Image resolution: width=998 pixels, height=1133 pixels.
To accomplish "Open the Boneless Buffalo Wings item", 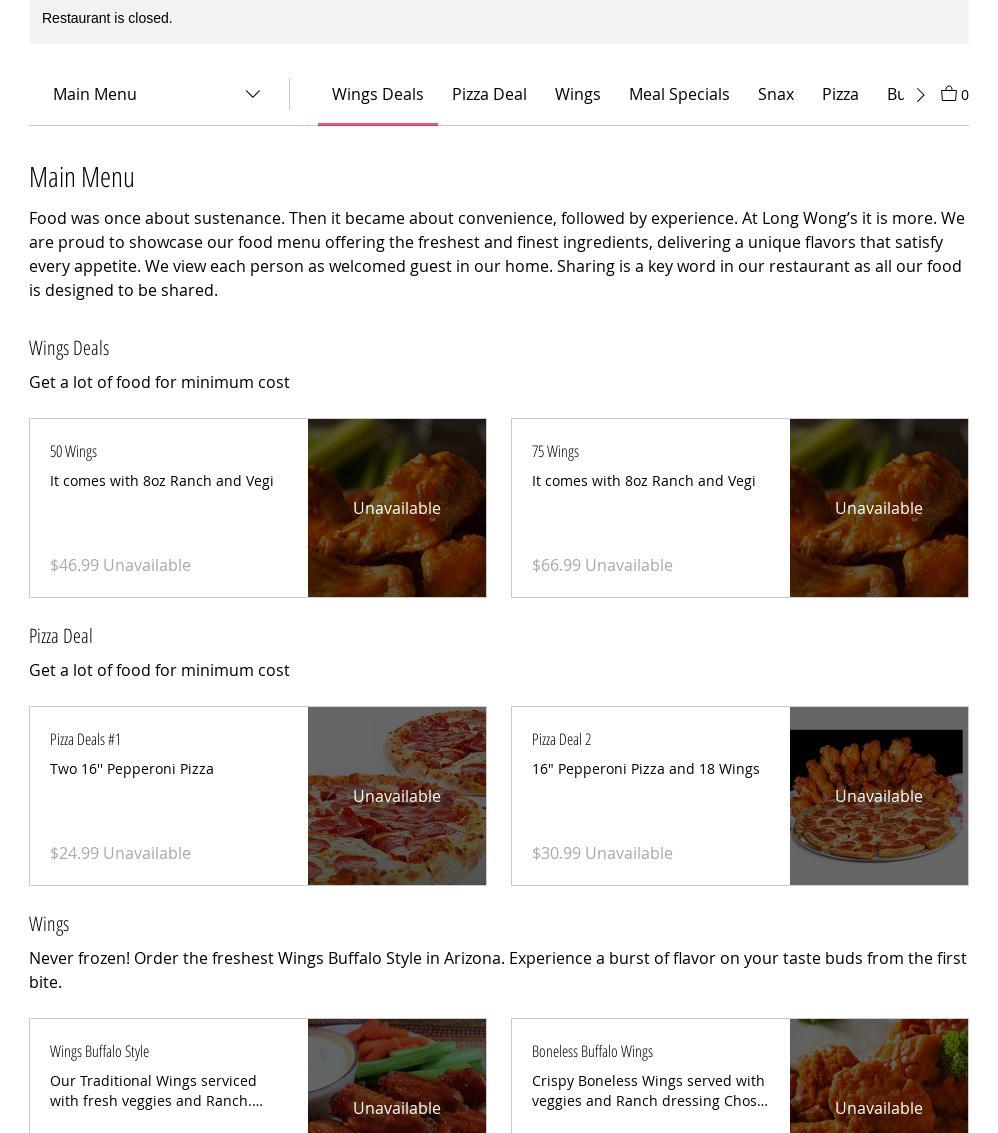I will (x=739, y=1076).
